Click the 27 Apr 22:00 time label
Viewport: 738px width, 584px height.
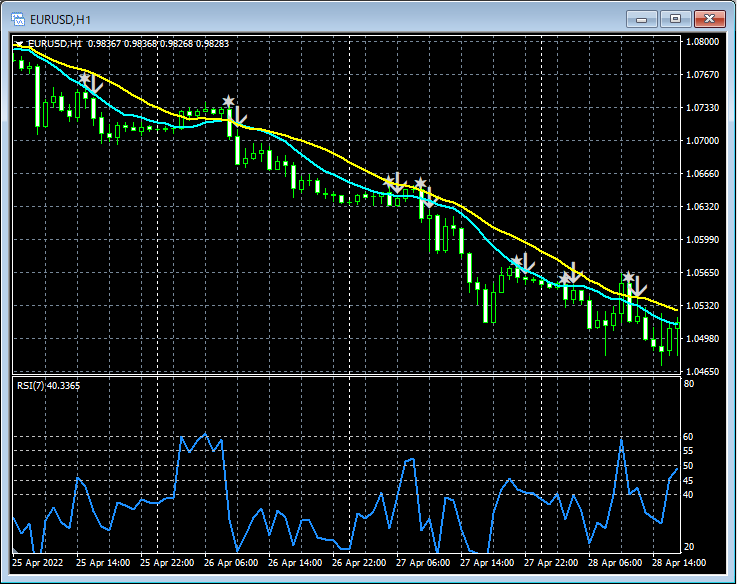(x=551, y=563)
